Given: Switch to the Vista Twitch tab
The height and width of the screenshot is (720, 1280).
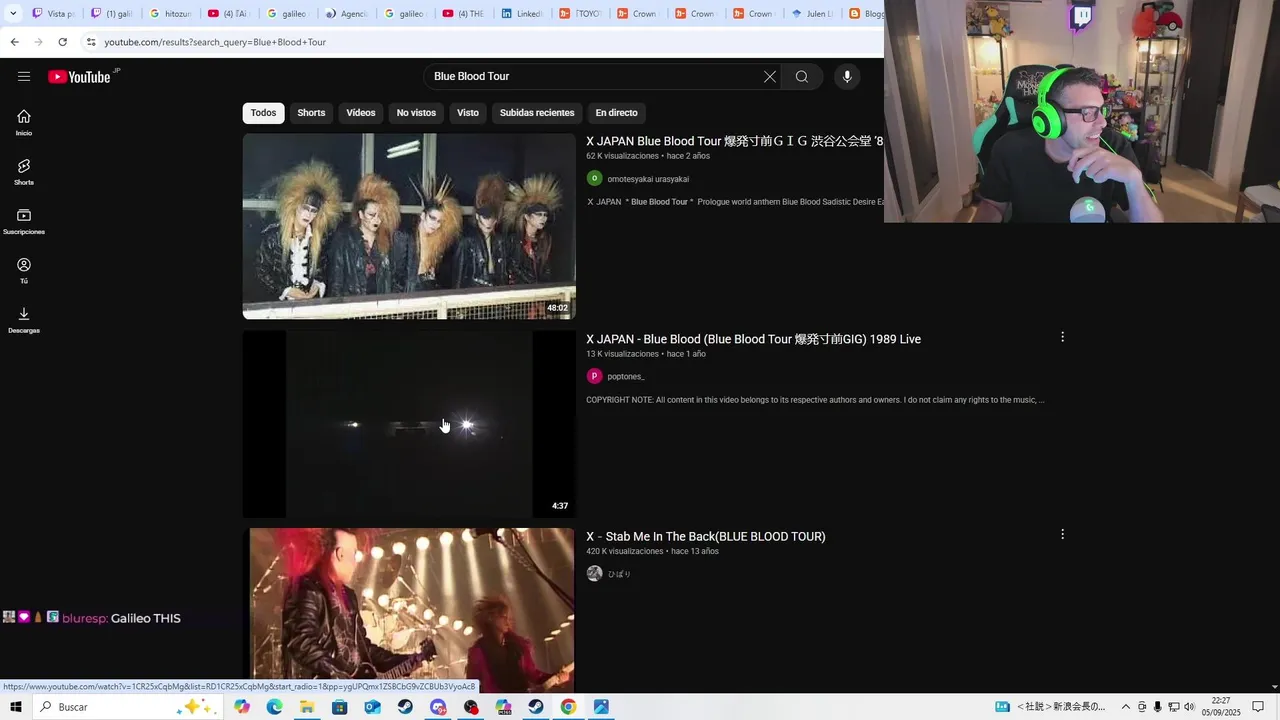Looking at the screenshot, I should coord(54,14).
